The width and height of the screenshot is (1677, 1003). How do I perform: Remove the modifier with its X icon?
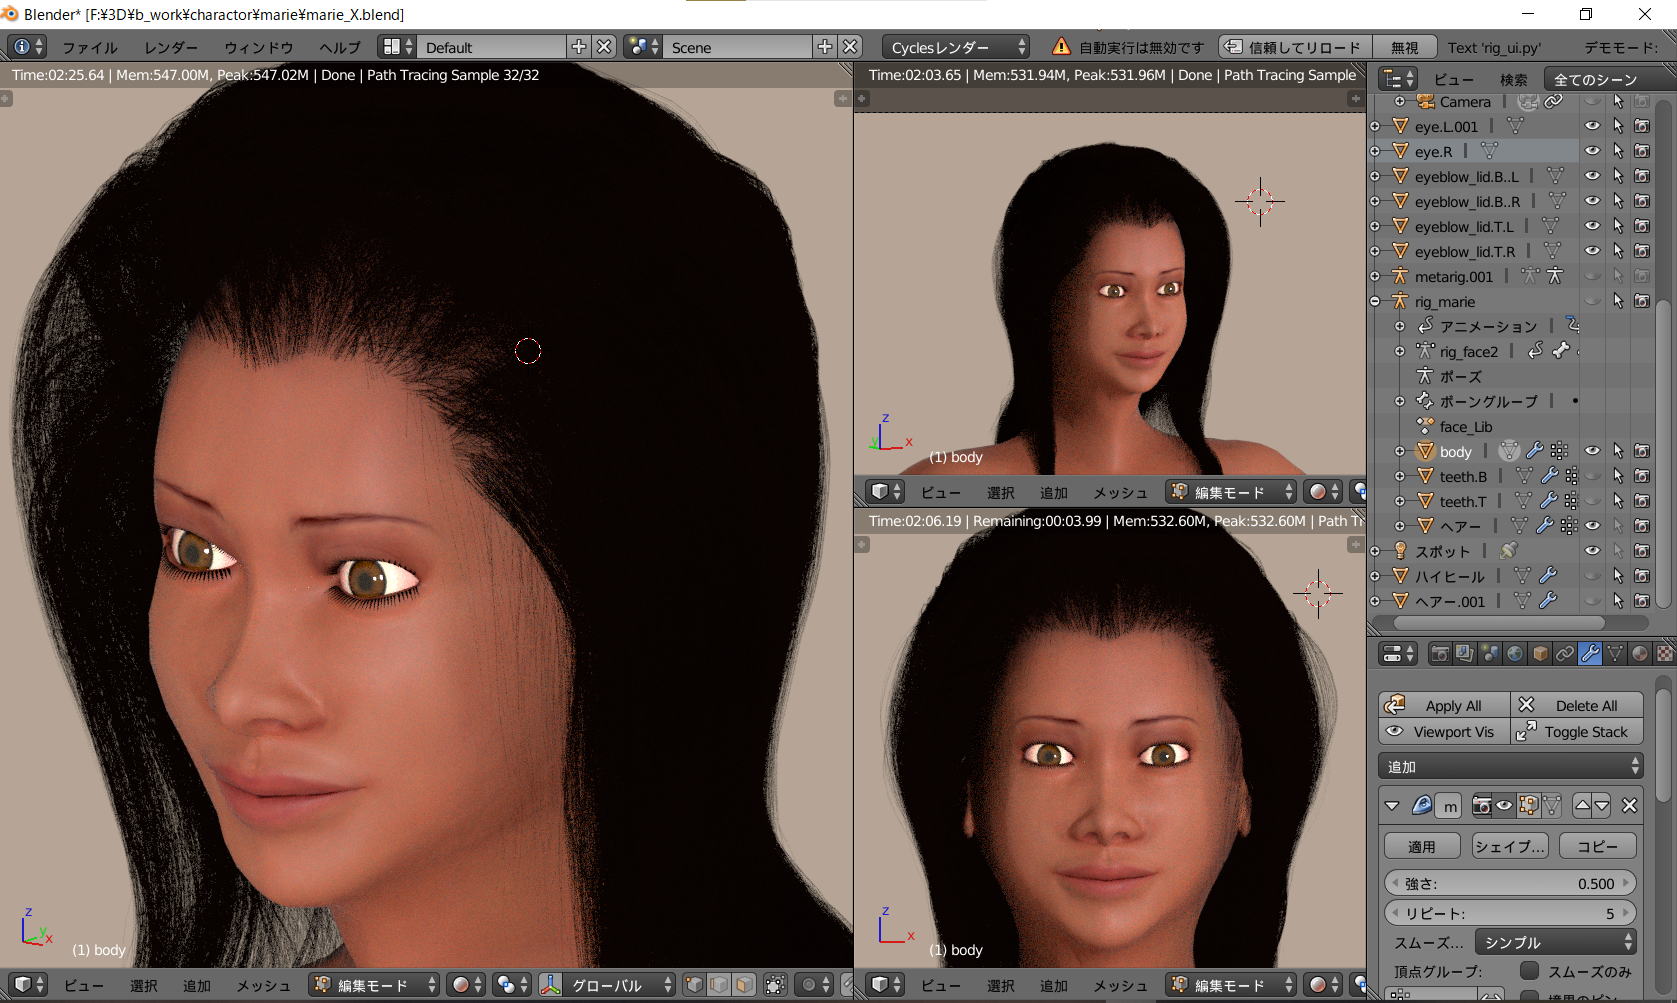click(1629, 805)
